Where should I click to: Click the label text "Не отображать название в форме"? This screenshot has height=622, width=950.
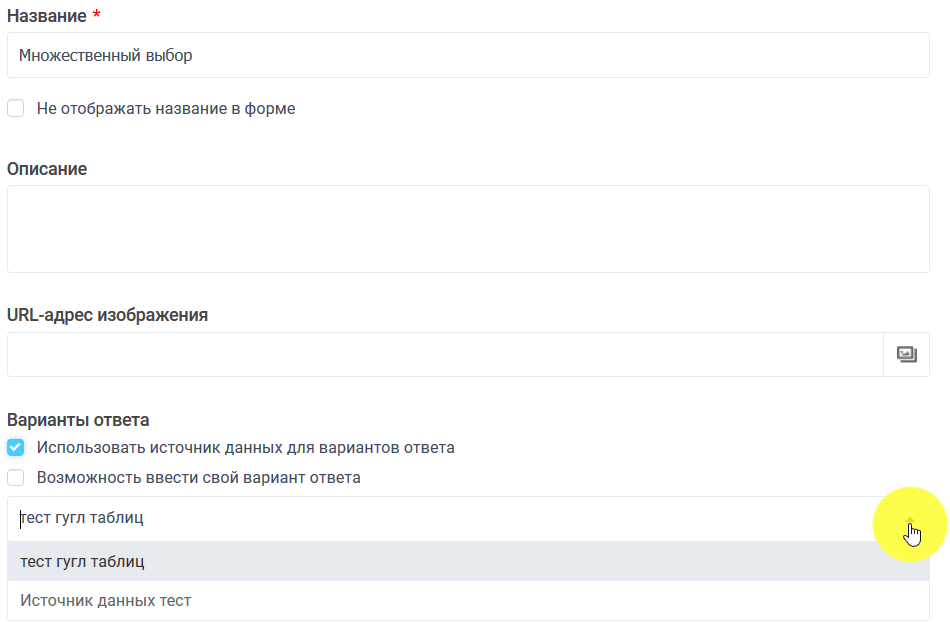pyautogui.click(x=166, y=108)
